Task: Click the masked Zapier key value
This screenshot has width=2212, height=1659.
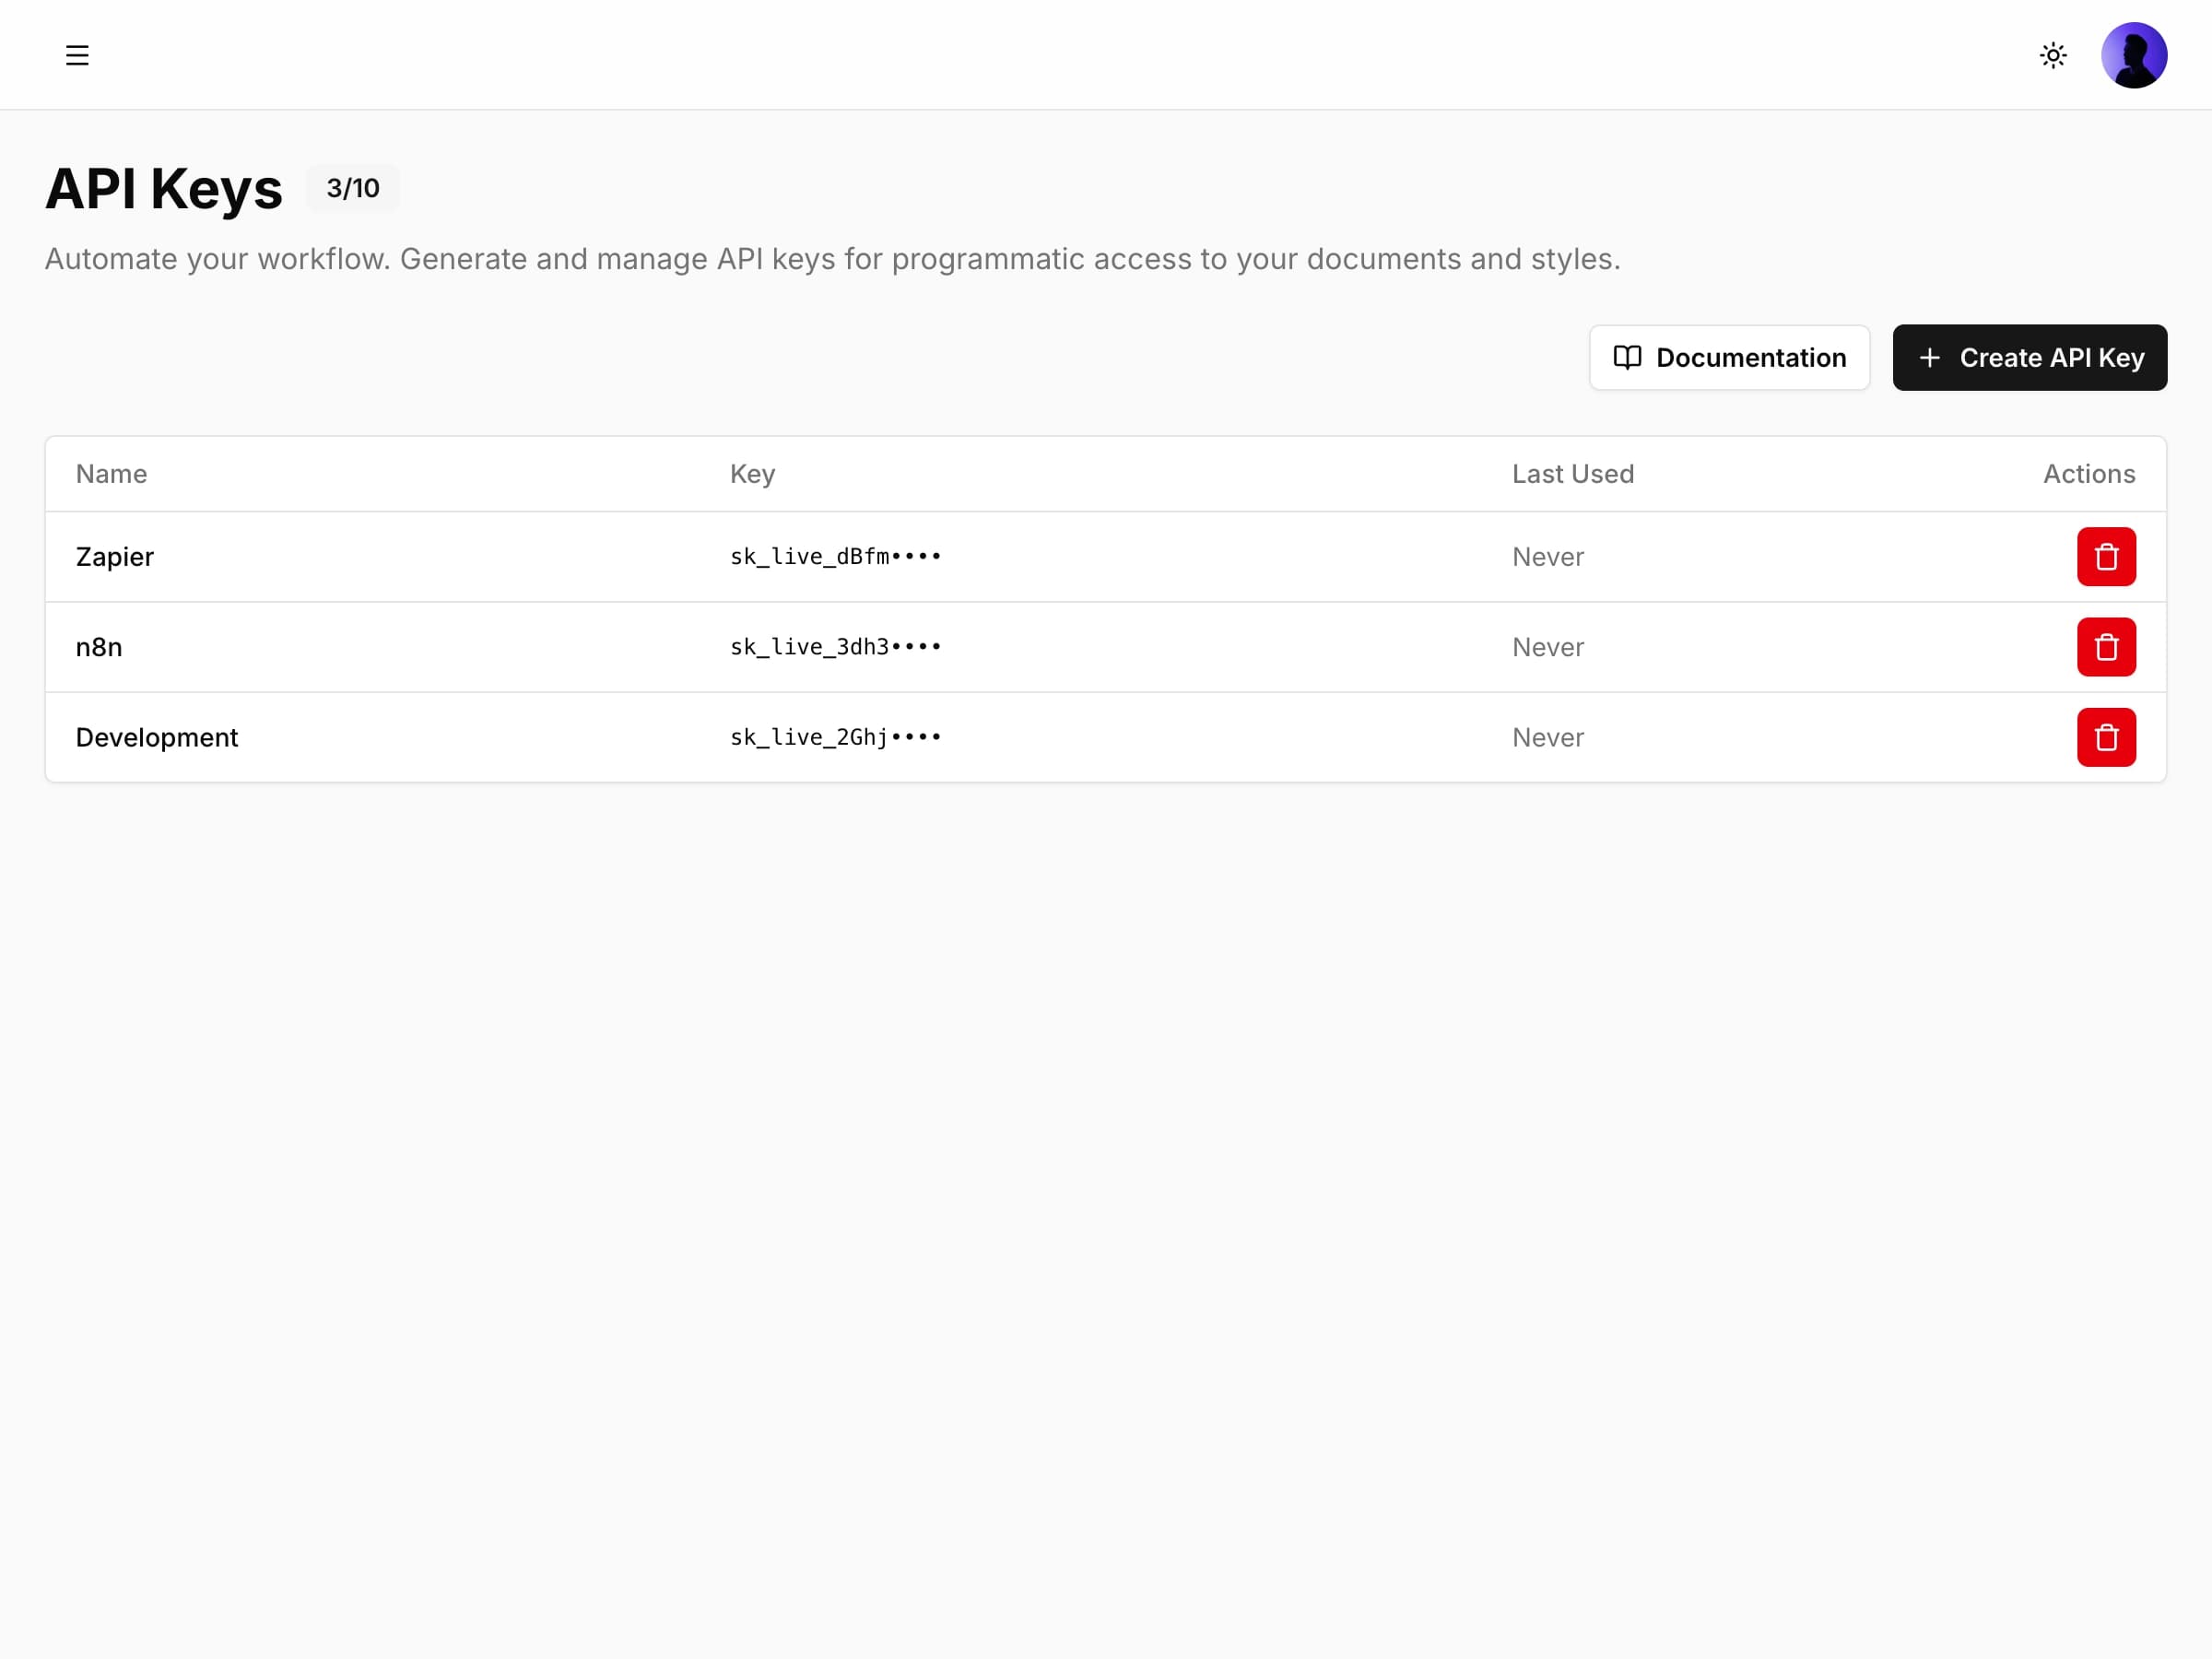Action: tap(834, 556)
